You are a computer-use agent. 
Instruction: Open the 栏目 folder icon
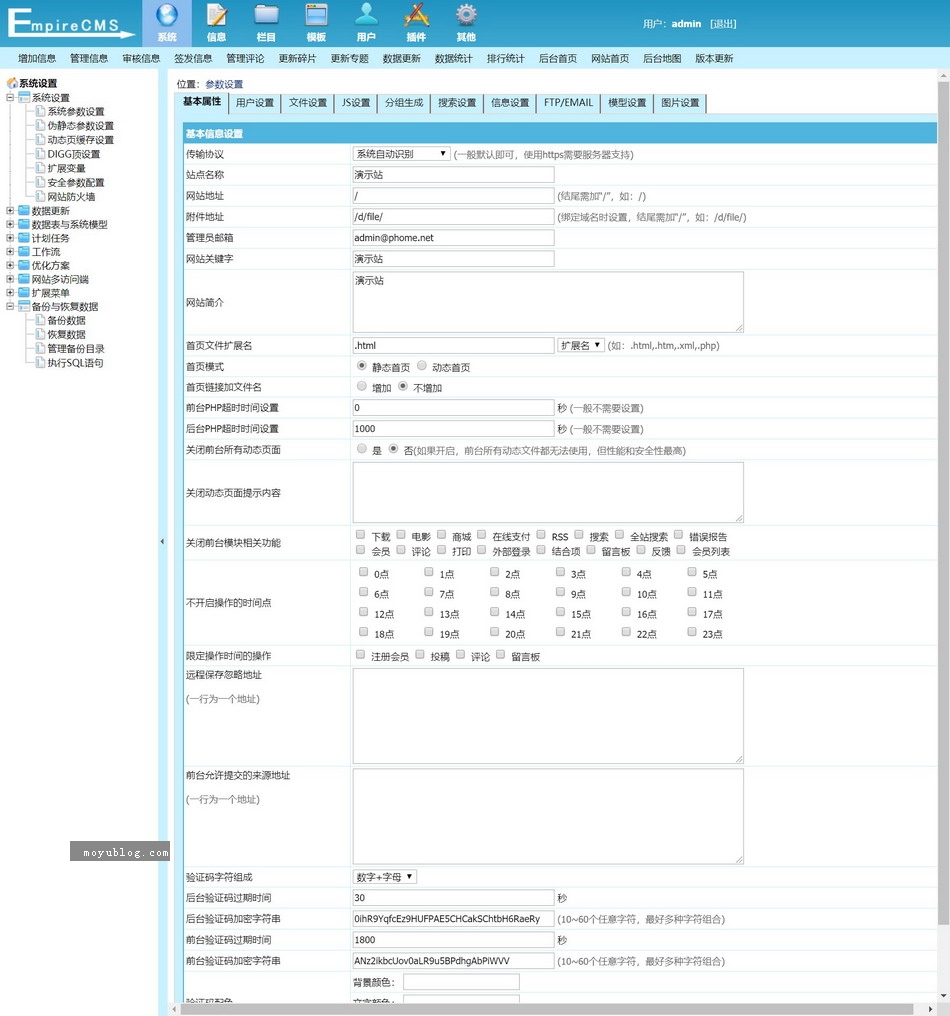[x=266, y=16]
